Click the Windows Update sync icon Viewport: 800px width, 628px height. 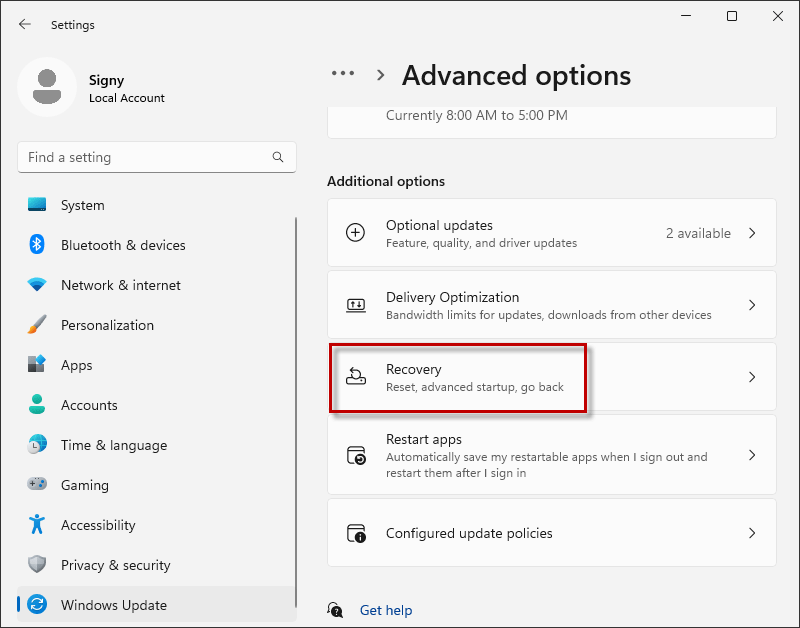pos(37,605)
